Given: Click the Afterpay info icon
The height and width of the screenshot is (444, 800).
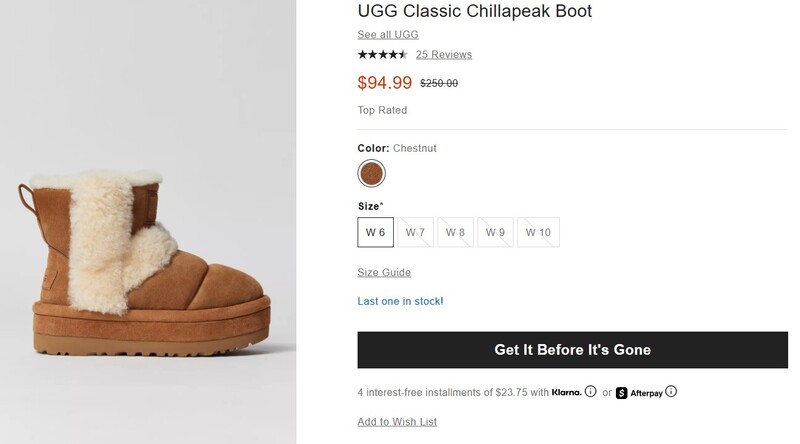Looking at the screenshot, I should tap(671, 392).
